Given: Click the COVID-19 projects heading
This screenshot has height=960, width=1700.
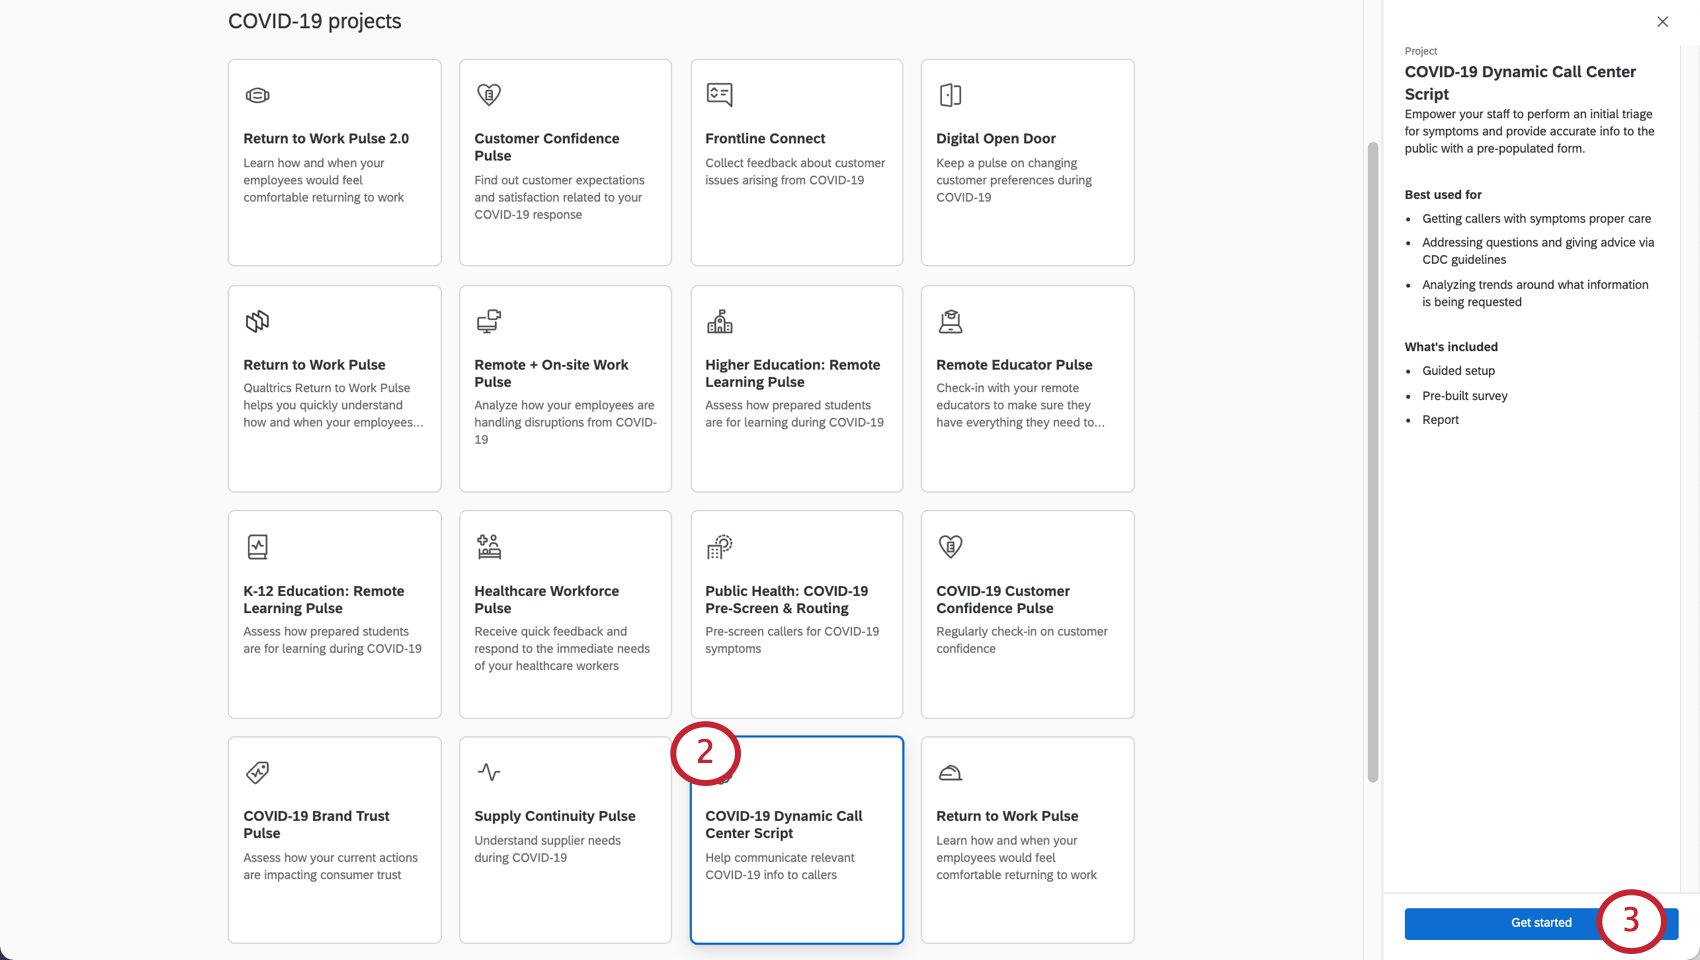Looking at the screenshot, I should pyautogui.click(x=315, y=21).
